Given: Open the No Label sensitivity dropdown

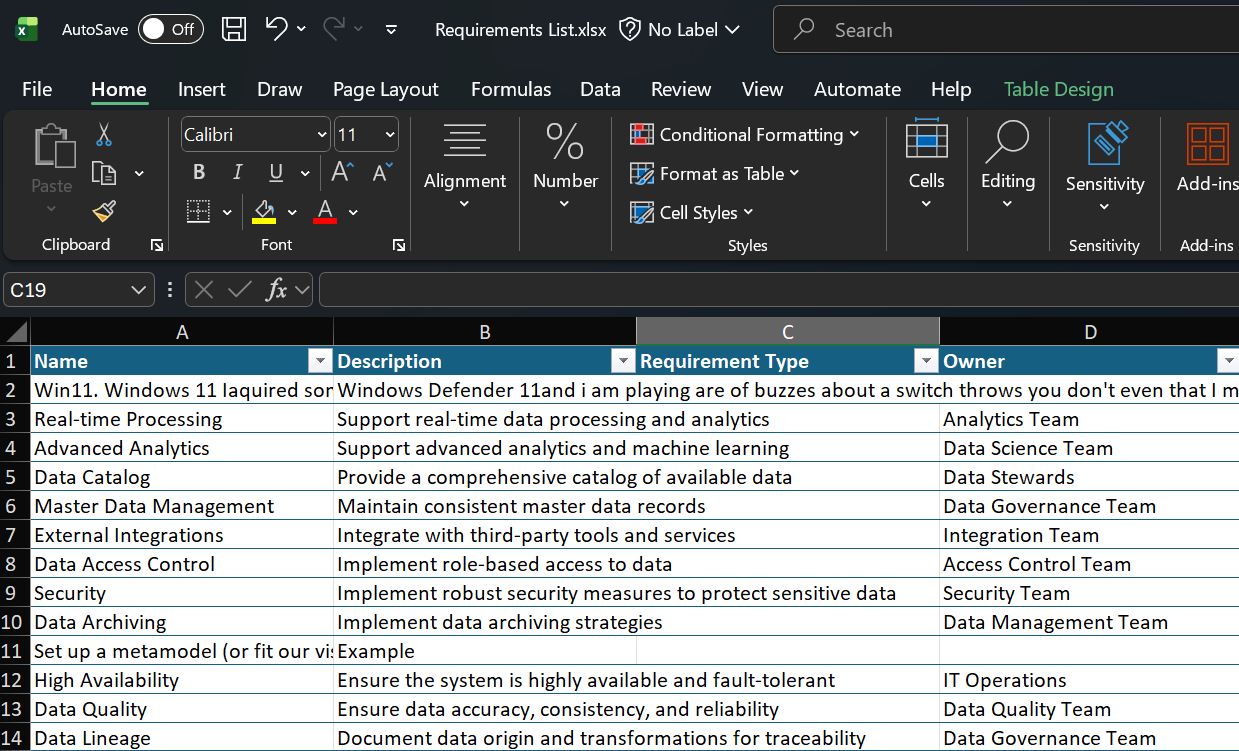Looking at the screenshot, I should (679, 29).
